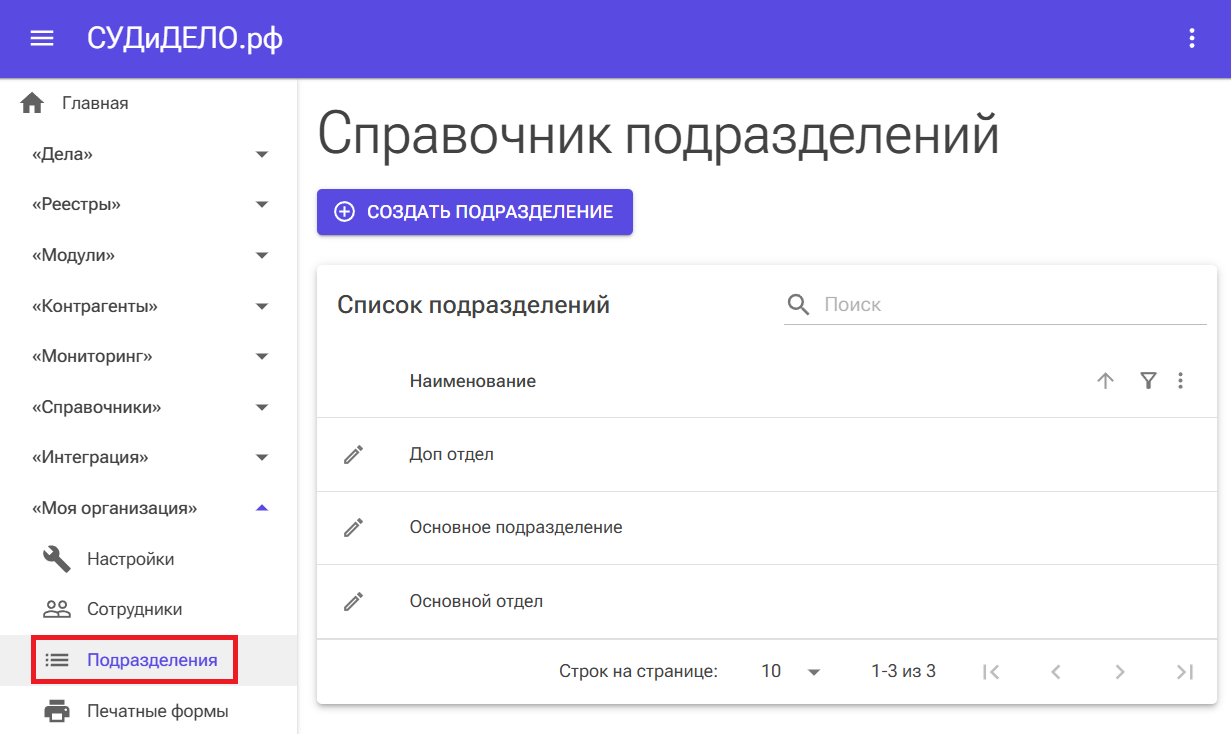This screenshot has height=734, width=1231.
Task: Open the kebab menu in the top bar
Action: pyautogui.click(x=1191, y=38)
